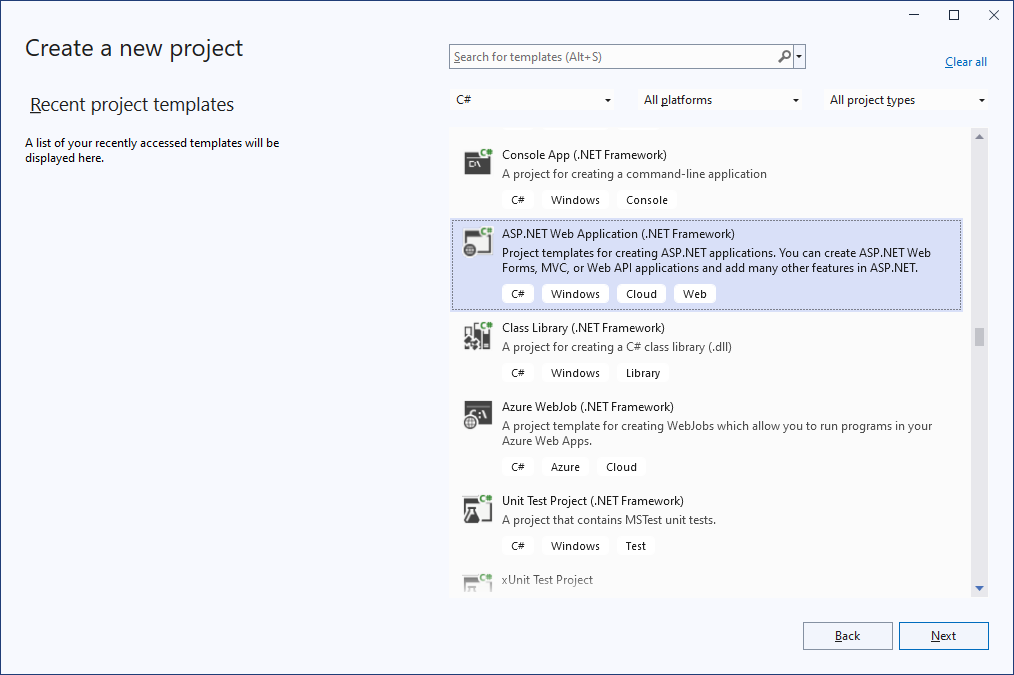Select Unit Test Project (.NET Framework) title

593,501
